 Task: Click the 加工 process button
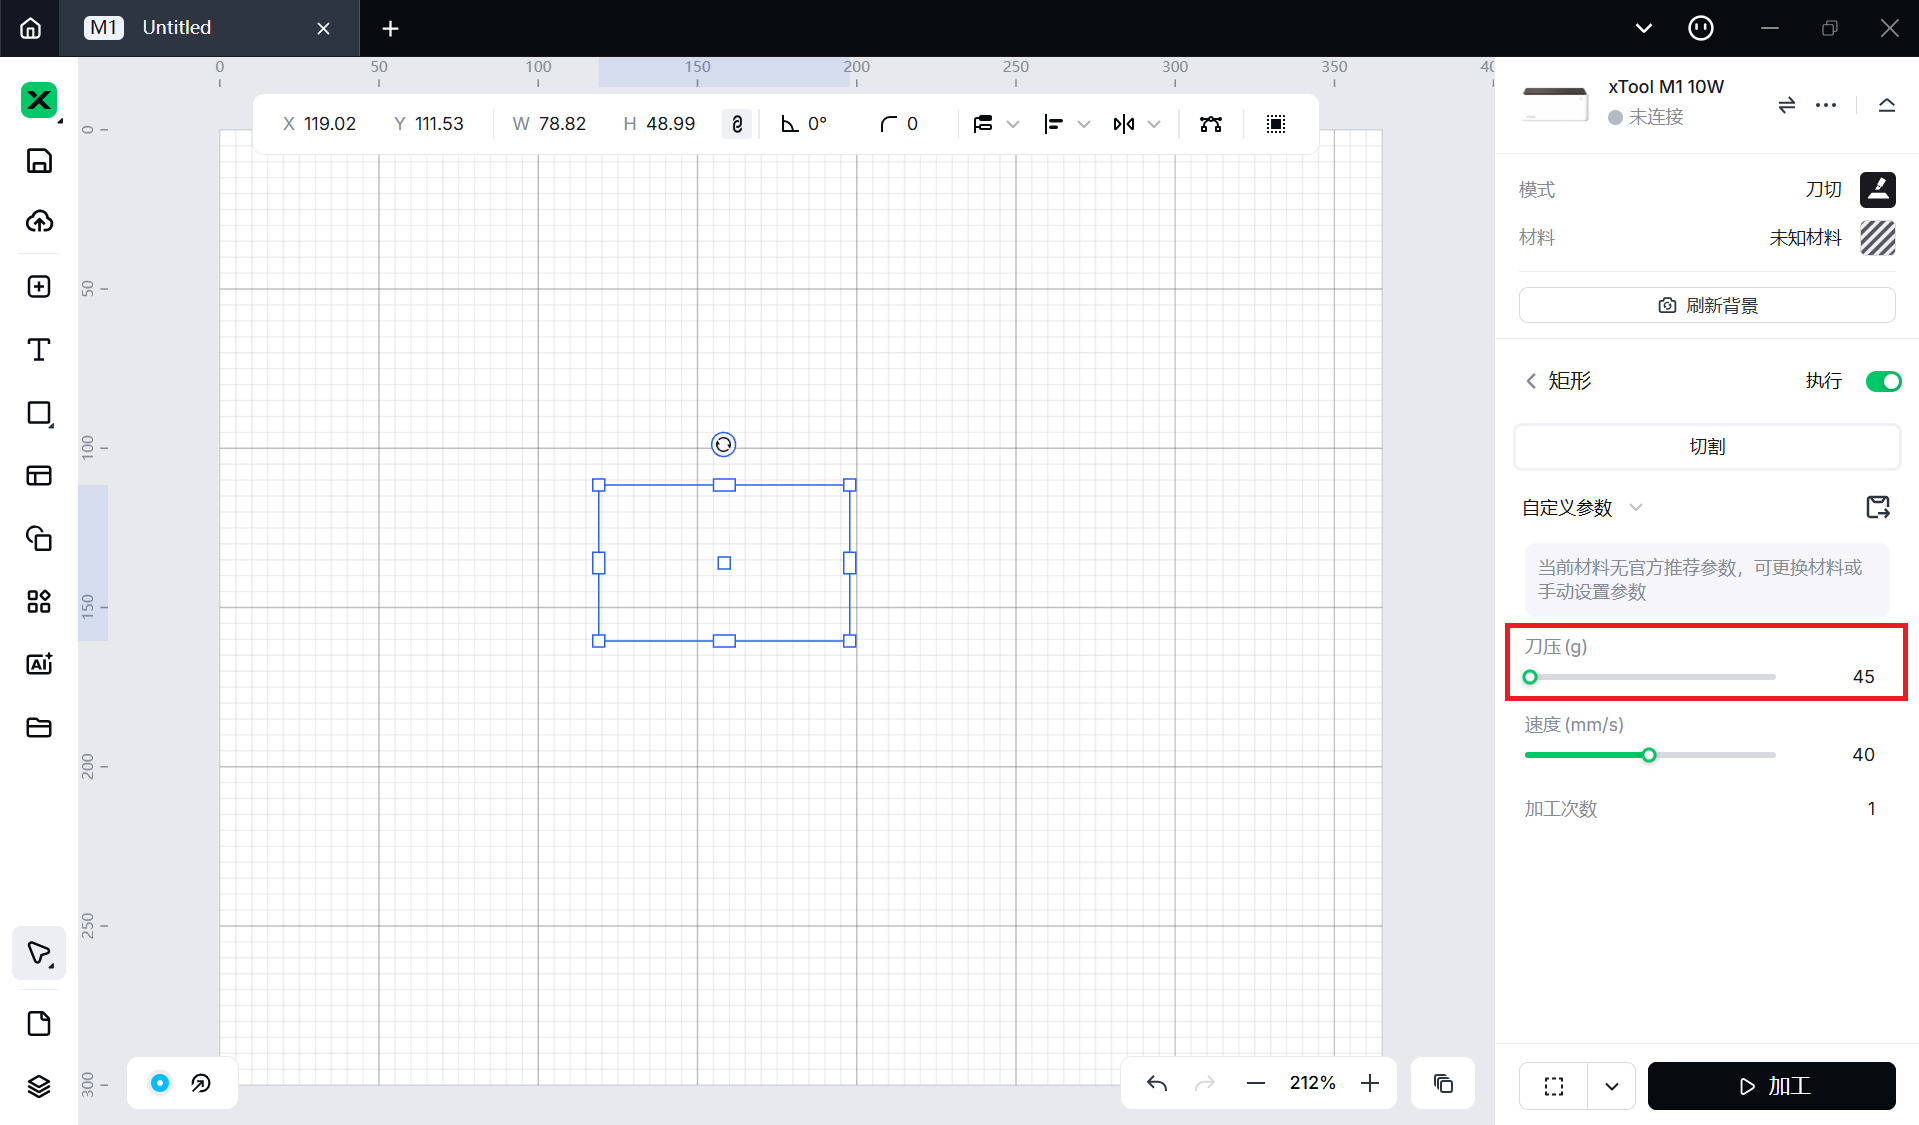[1771, 1086]
